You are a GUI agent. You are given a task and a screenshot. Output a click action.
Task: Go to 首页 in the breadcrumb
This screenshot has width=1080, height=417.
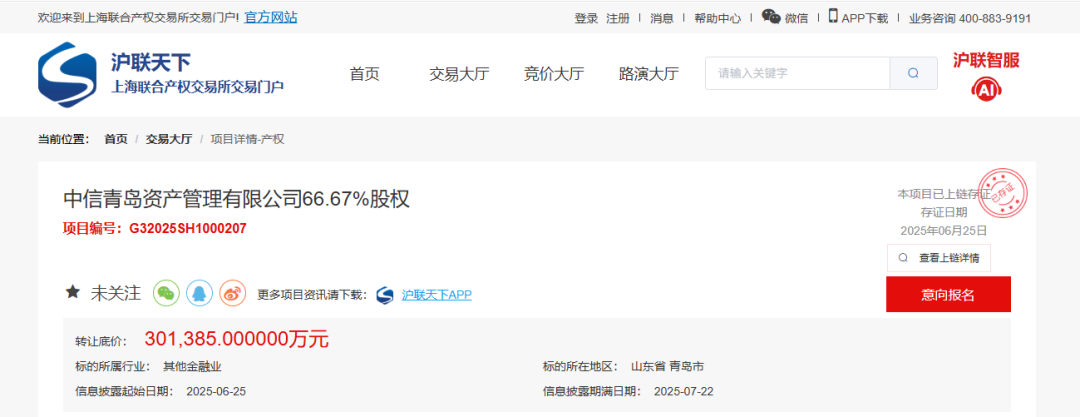pyautogui.click(x=116, y=139)
